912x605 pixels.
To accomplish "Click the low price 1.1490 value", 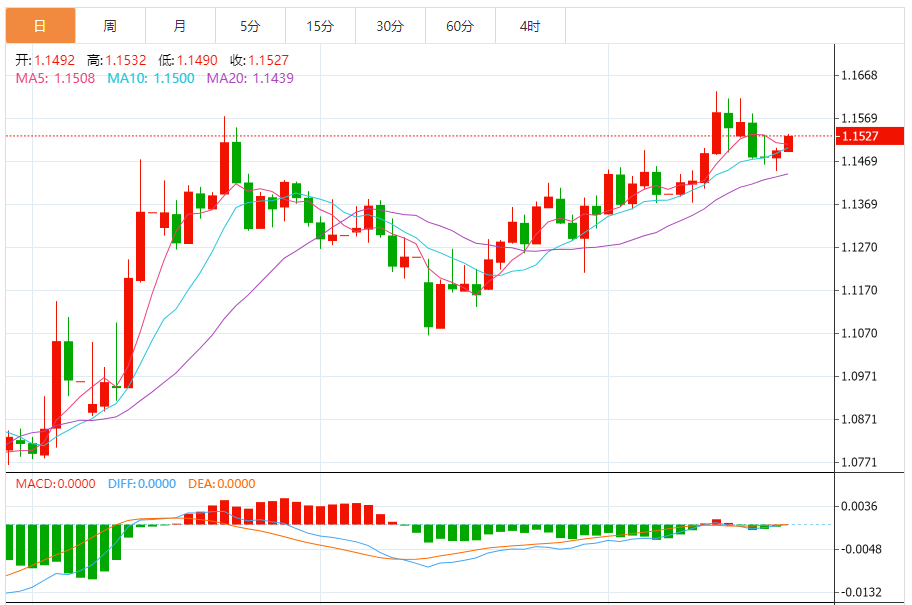I will 197,60.
